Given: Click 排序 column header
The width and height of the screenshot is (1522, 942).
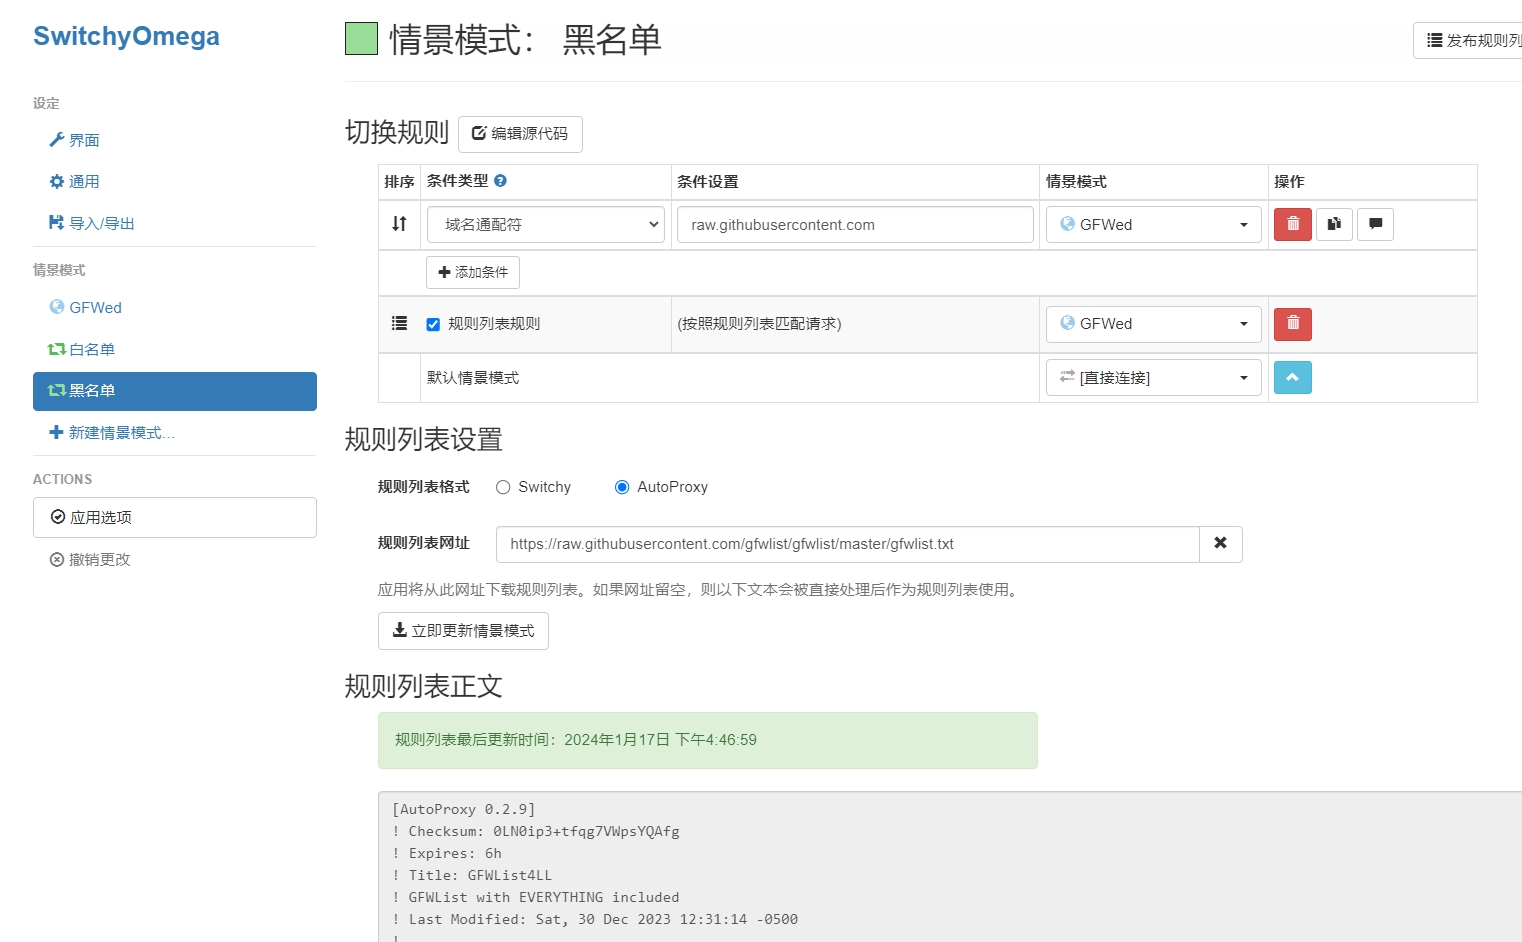Looking at the screenshot, I should 399,182.
